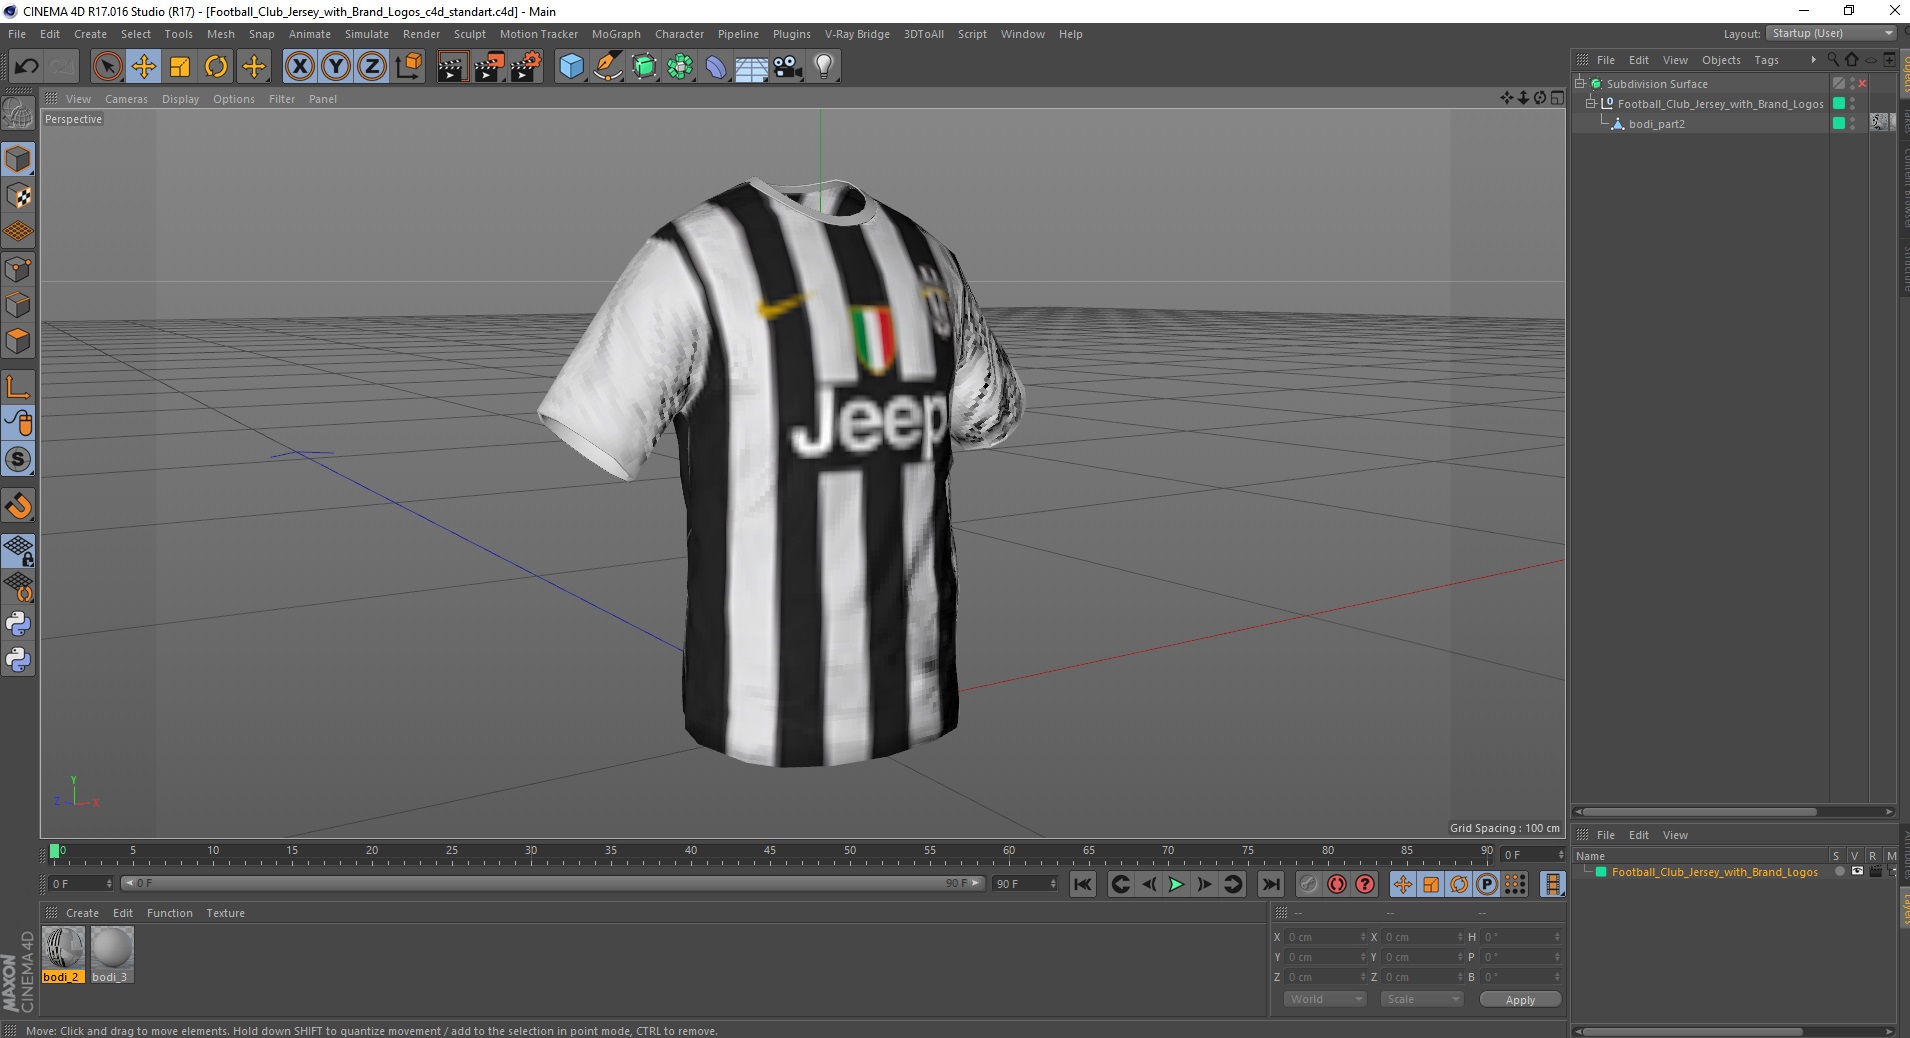Toggle layer visibility for Football_Club_Jersey layer
Screen dimensions: 1910x1038
click(1857, 872)
